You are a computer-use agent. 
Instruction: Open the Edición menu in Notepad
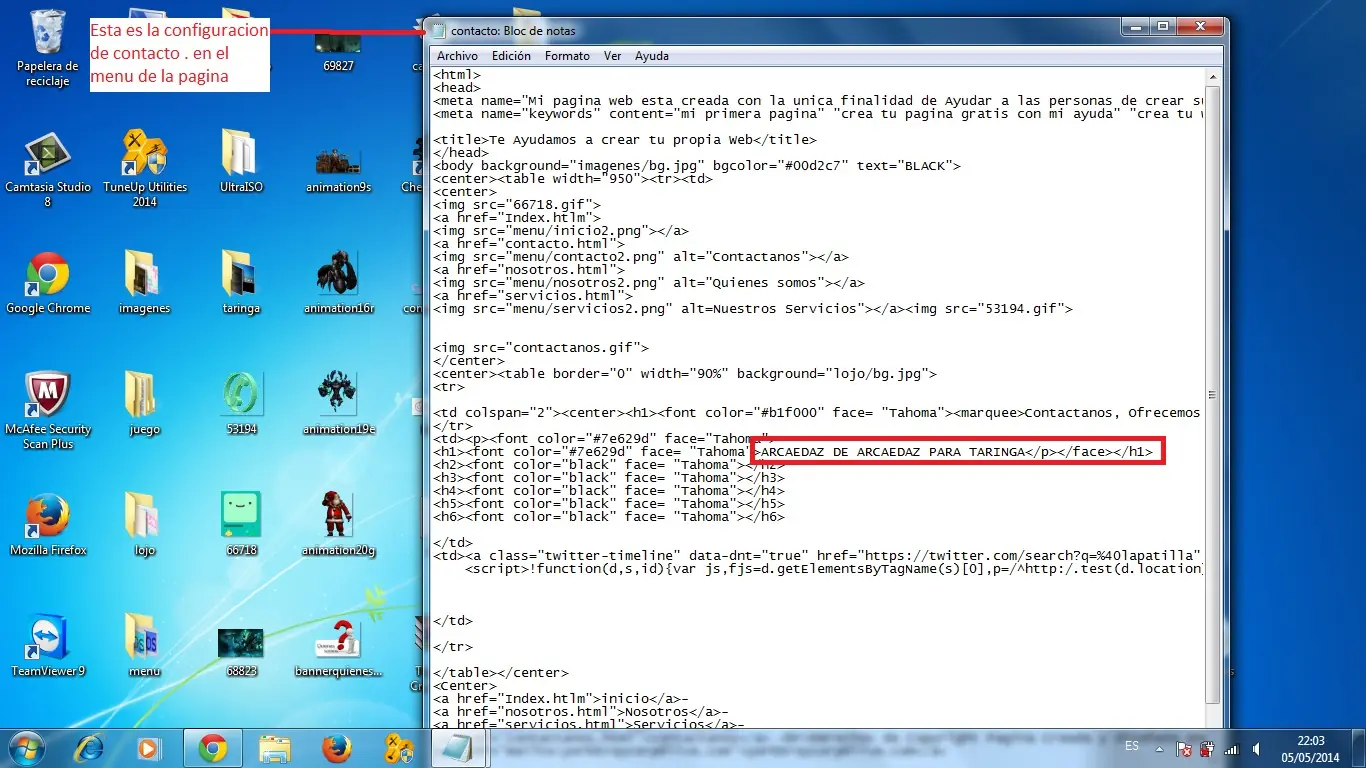[511, 56]
